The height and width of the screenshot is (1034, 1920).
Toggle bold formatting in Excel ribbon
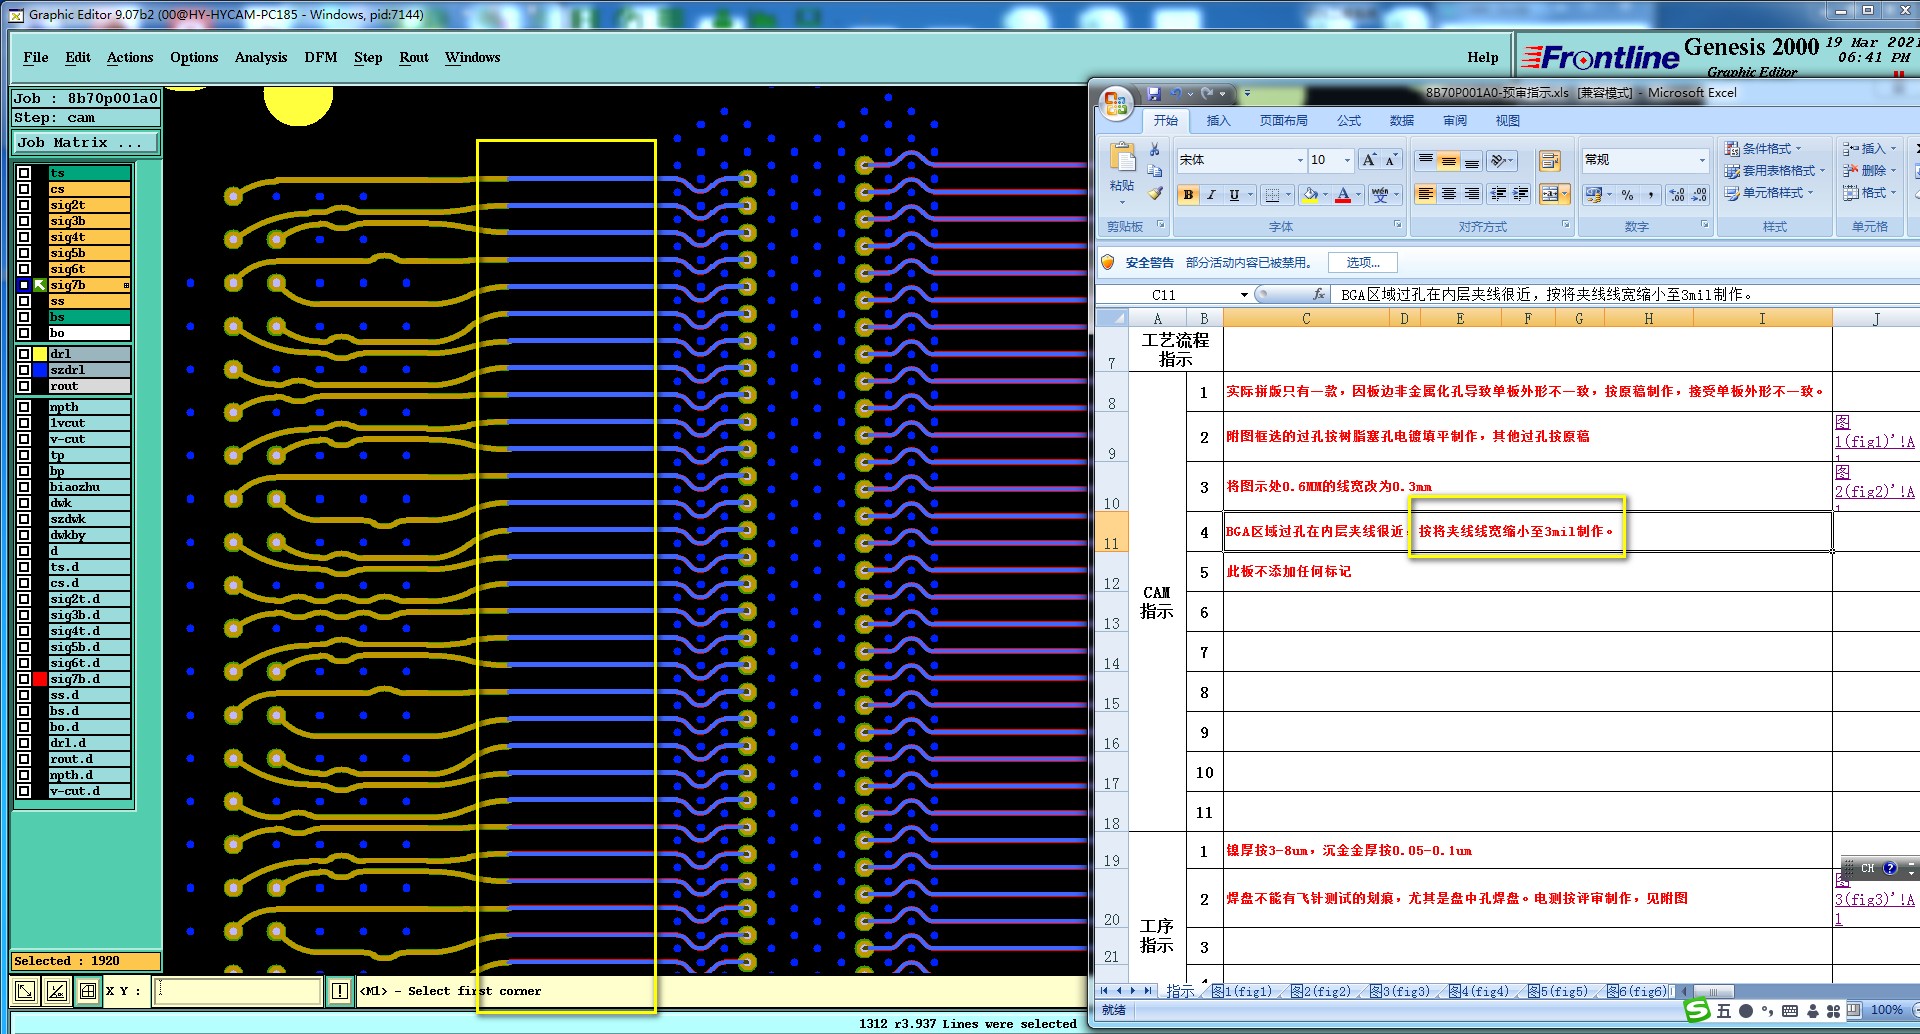1188,195
